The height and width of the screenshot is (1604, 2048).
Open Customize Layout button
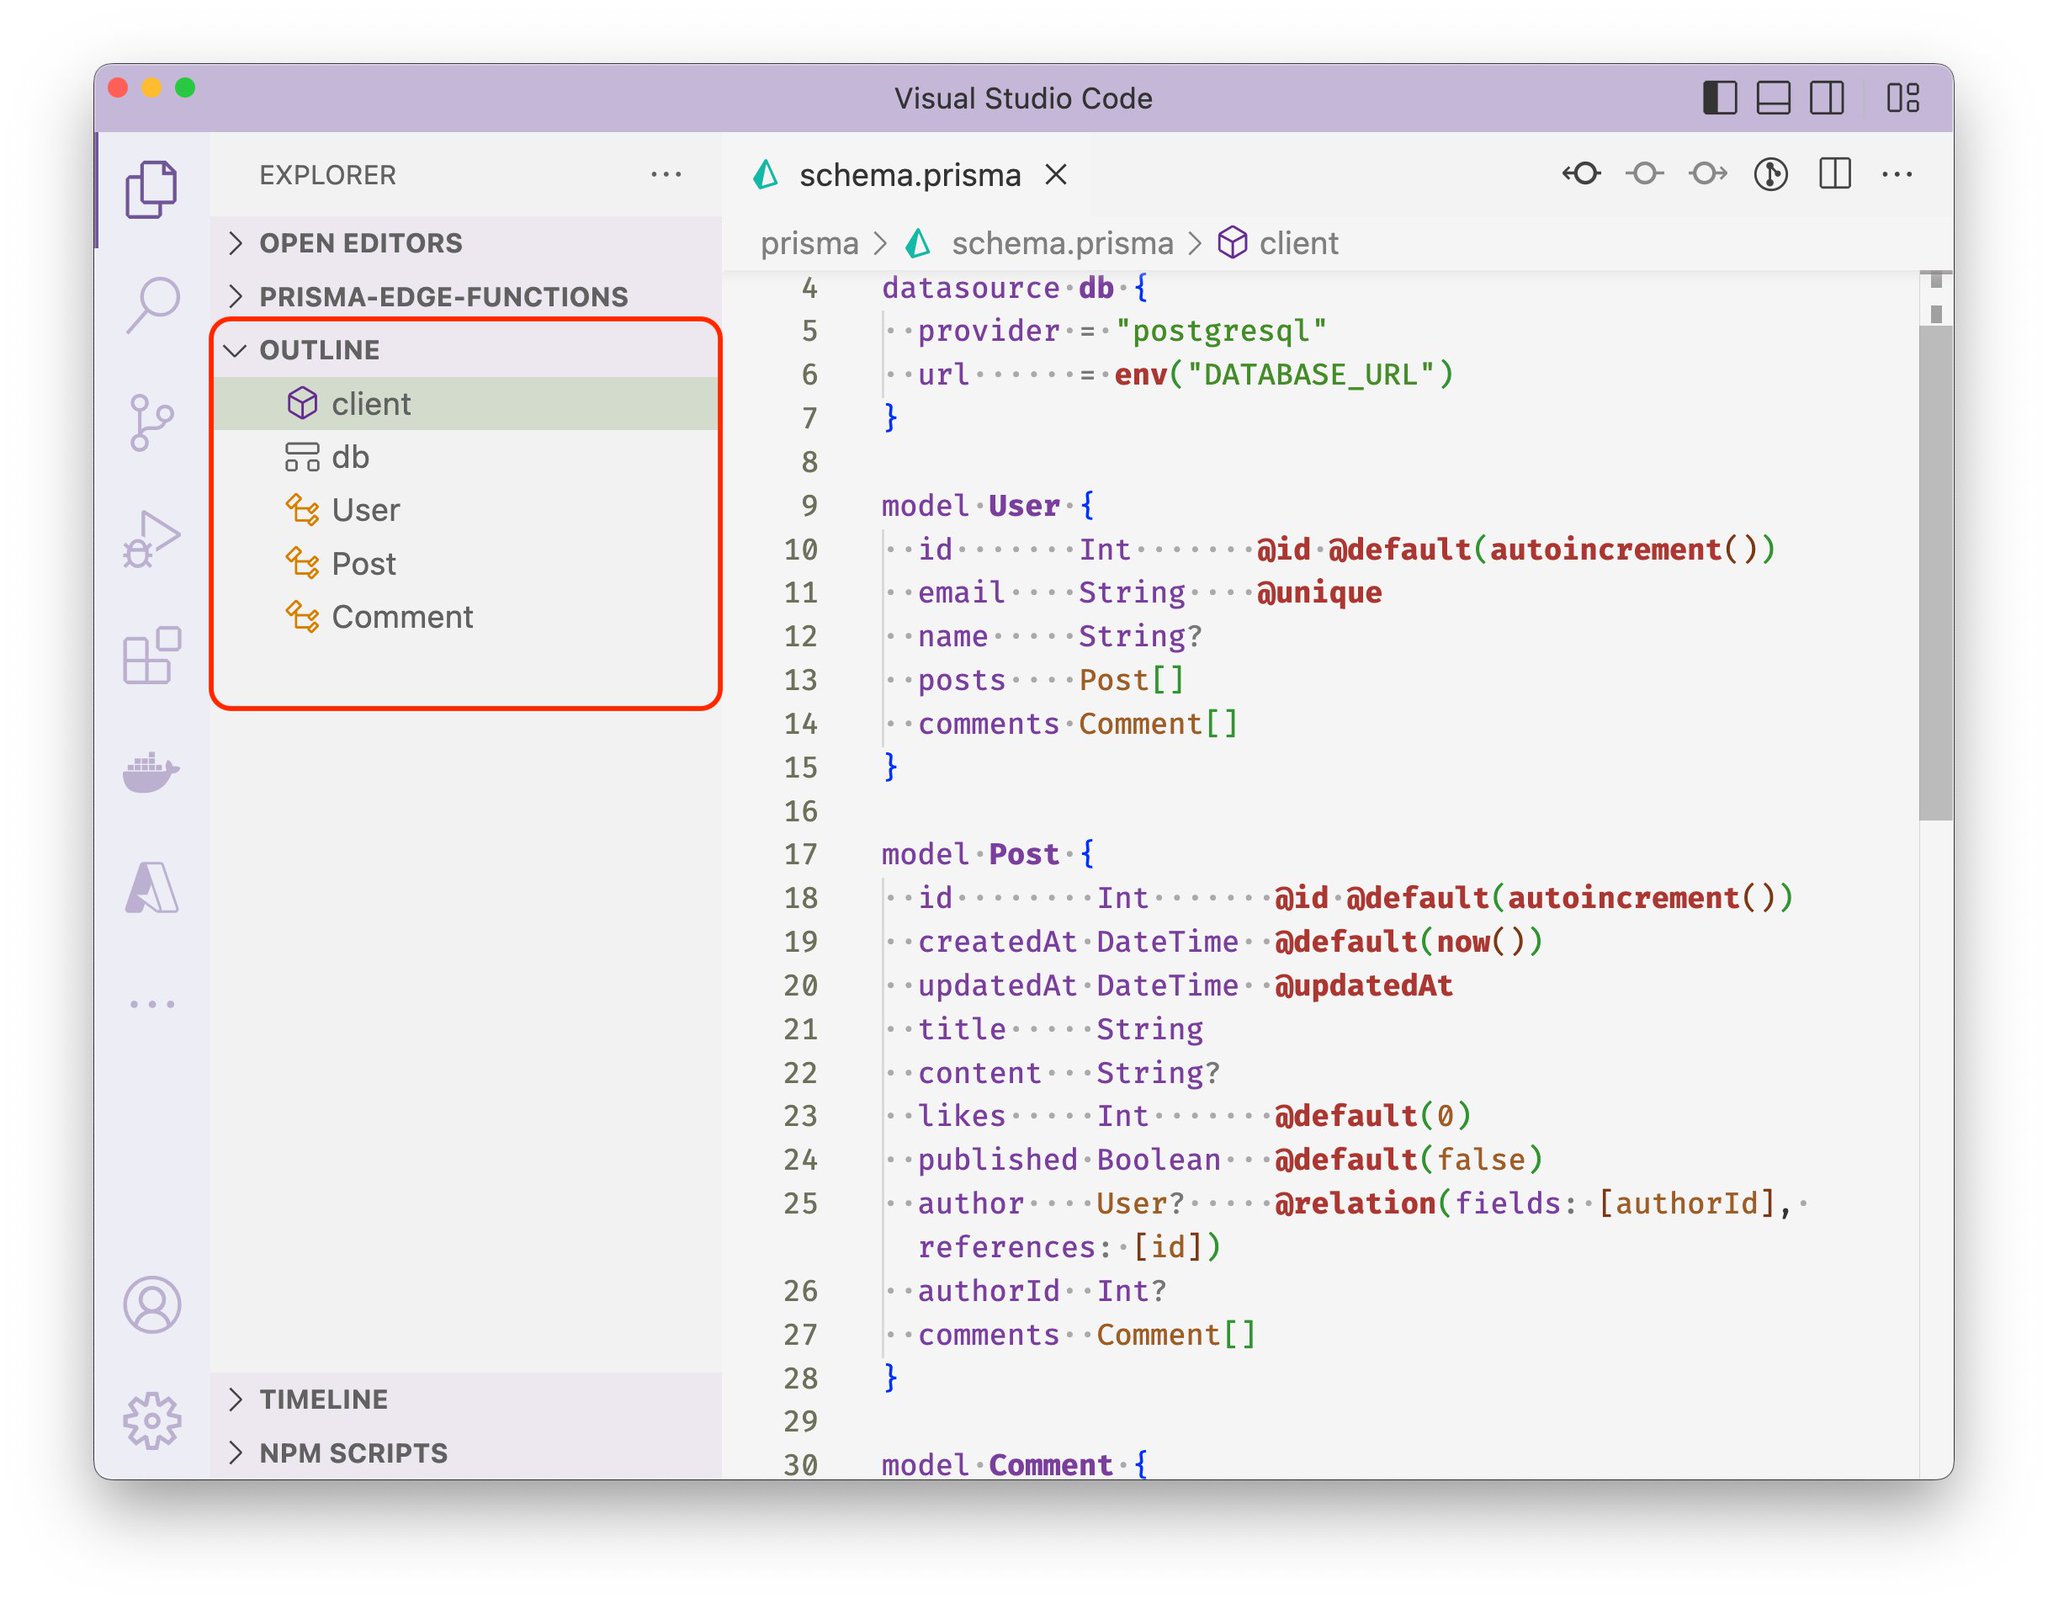click(x=1903, y=98)
